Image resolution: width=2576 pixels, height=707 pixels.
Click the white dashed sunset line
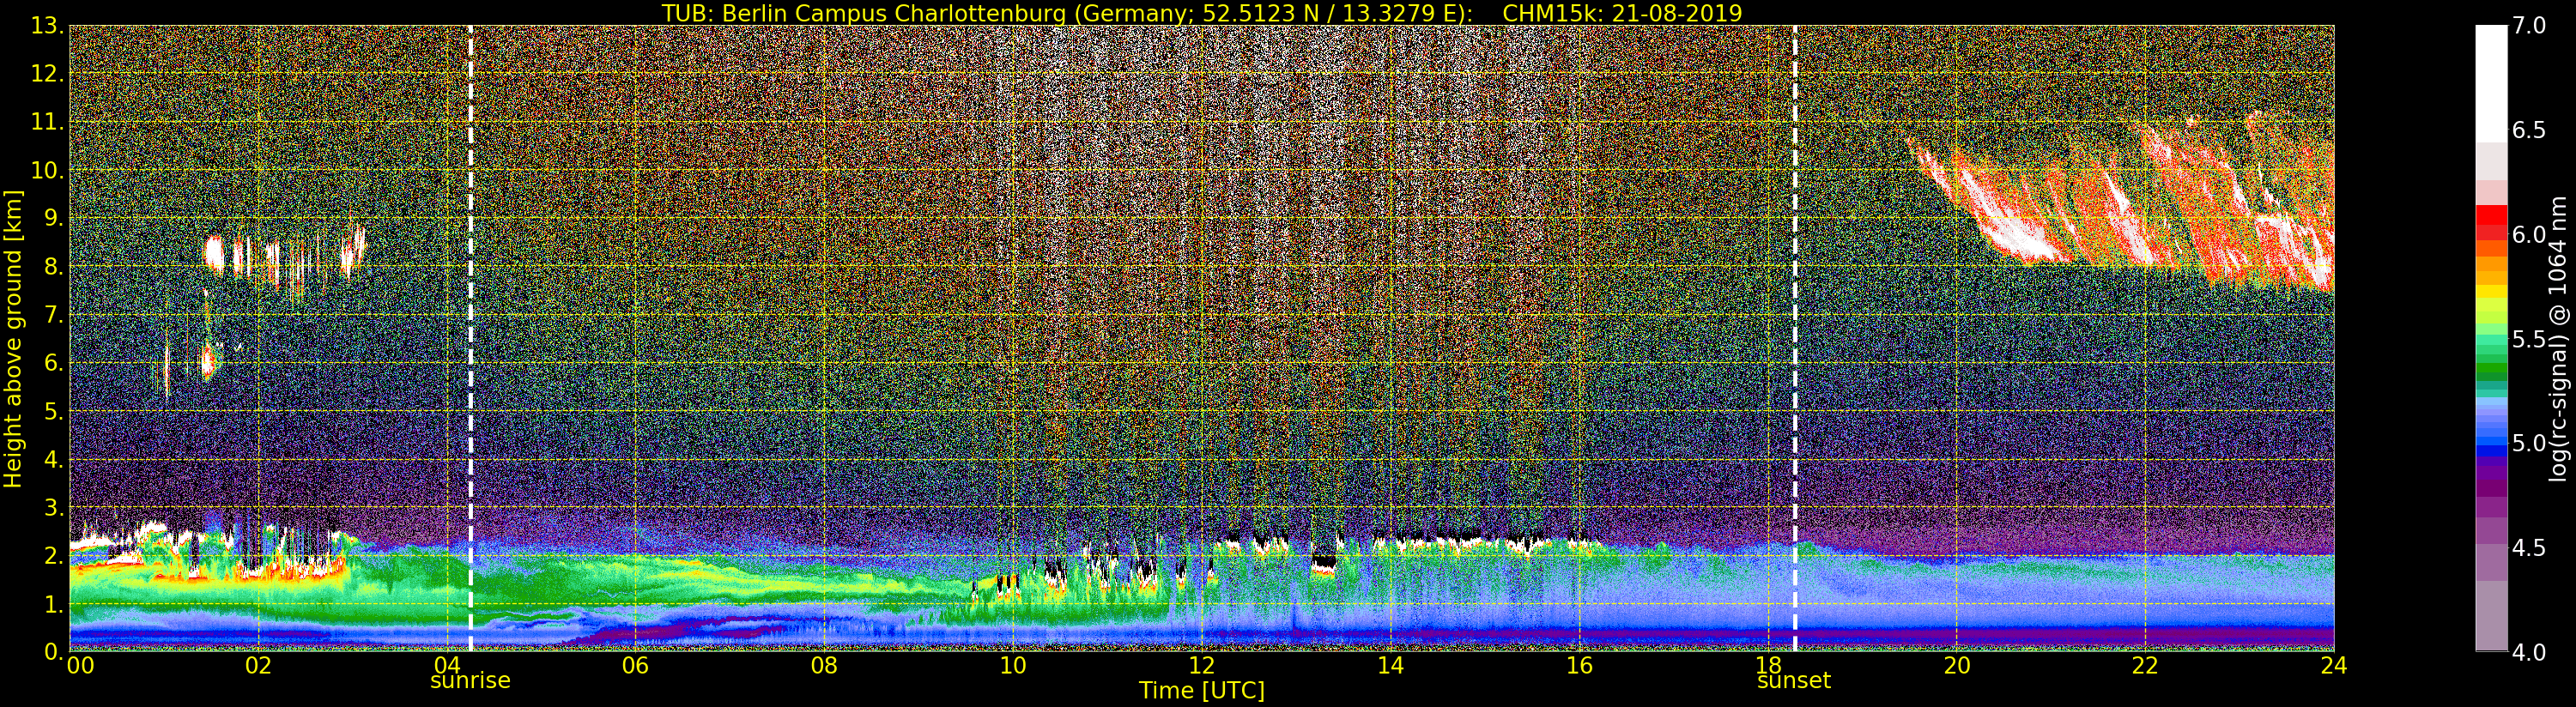pos(1795,338)
